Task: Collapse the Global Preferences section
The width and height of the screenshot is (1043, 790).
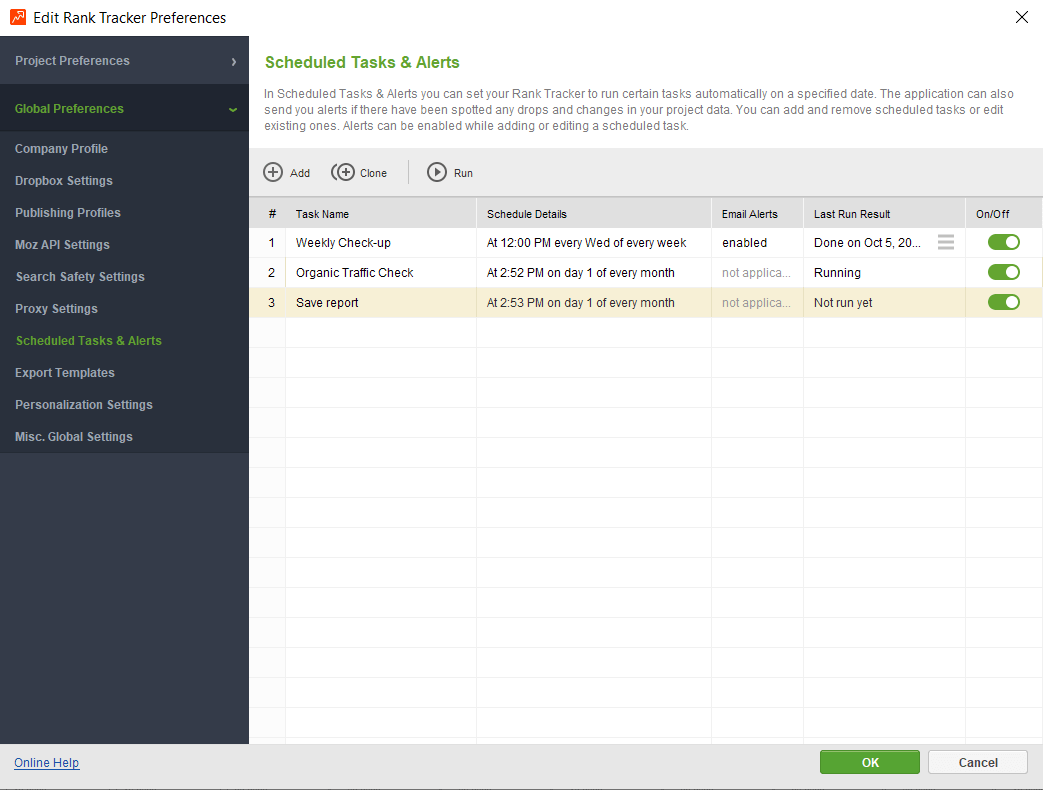Action: tap(124, 108)
